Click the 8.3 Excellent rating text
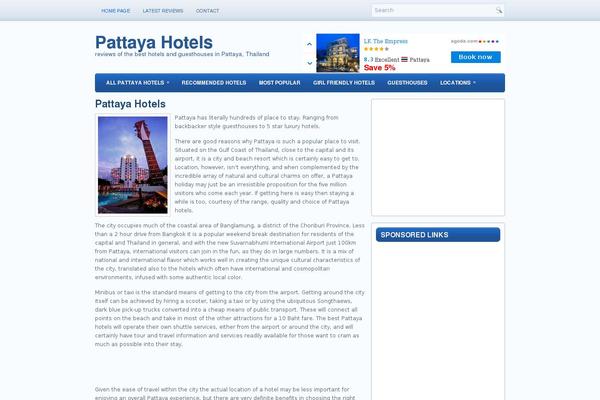Viewport: 600px width, 400px height. click(x=382, y=59)
